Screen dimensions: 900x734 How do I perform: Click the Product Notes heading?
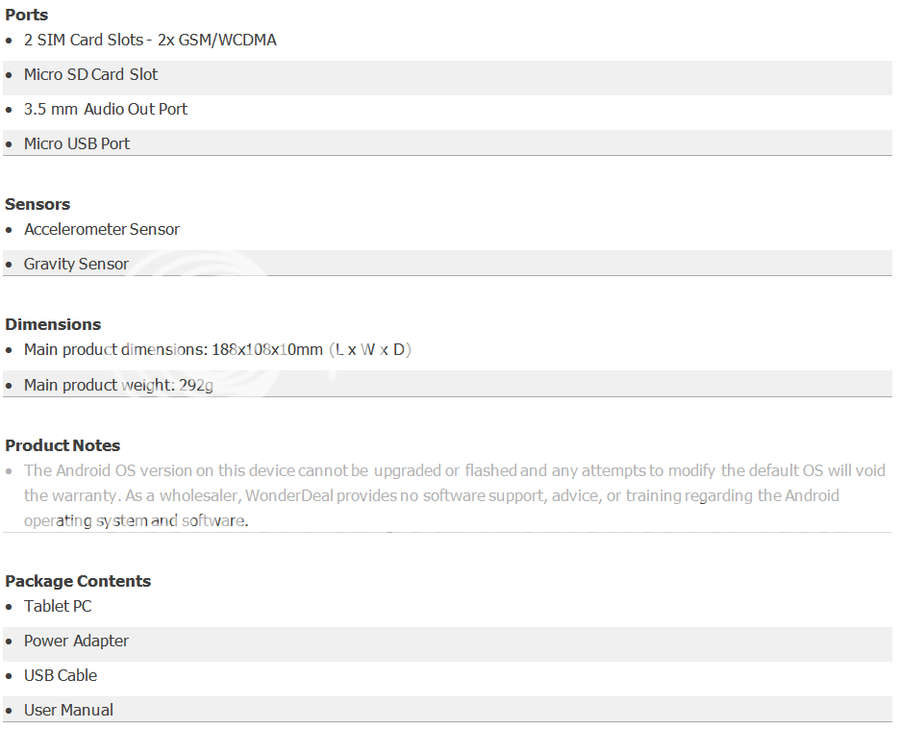pos(63,445)
